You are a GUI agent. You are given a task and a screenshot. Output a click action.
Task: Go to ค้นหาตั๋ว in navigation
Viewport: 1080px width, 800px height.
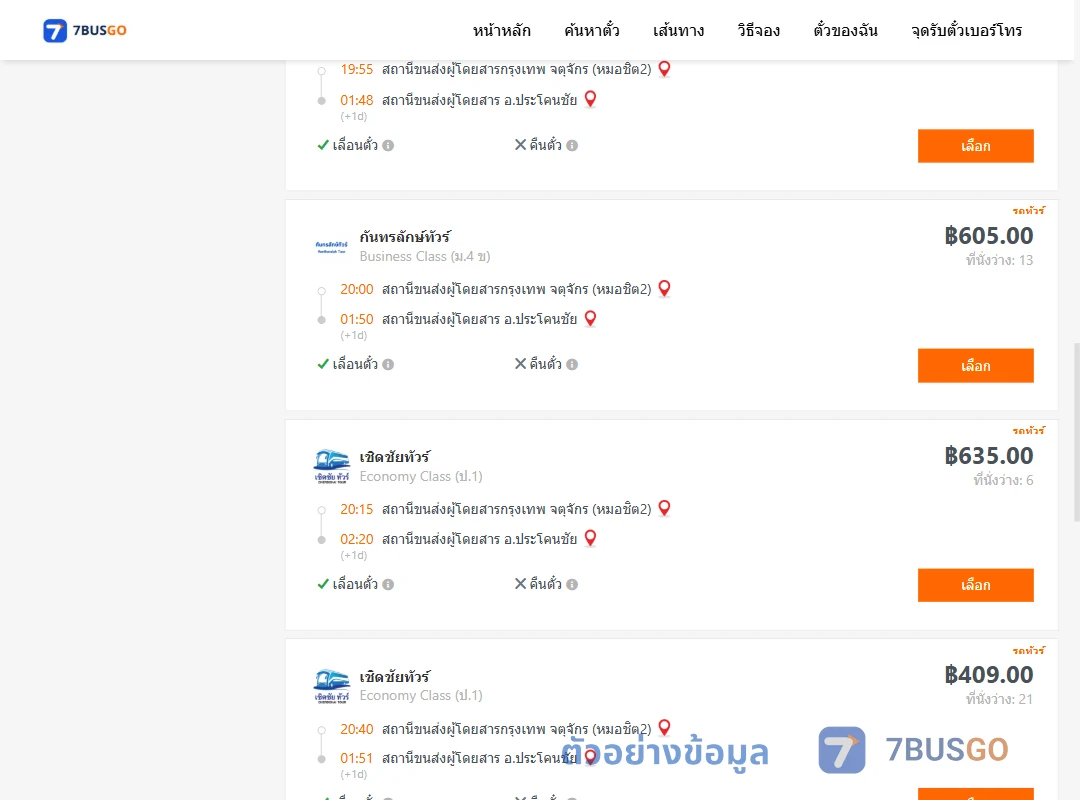pos(592,30)
